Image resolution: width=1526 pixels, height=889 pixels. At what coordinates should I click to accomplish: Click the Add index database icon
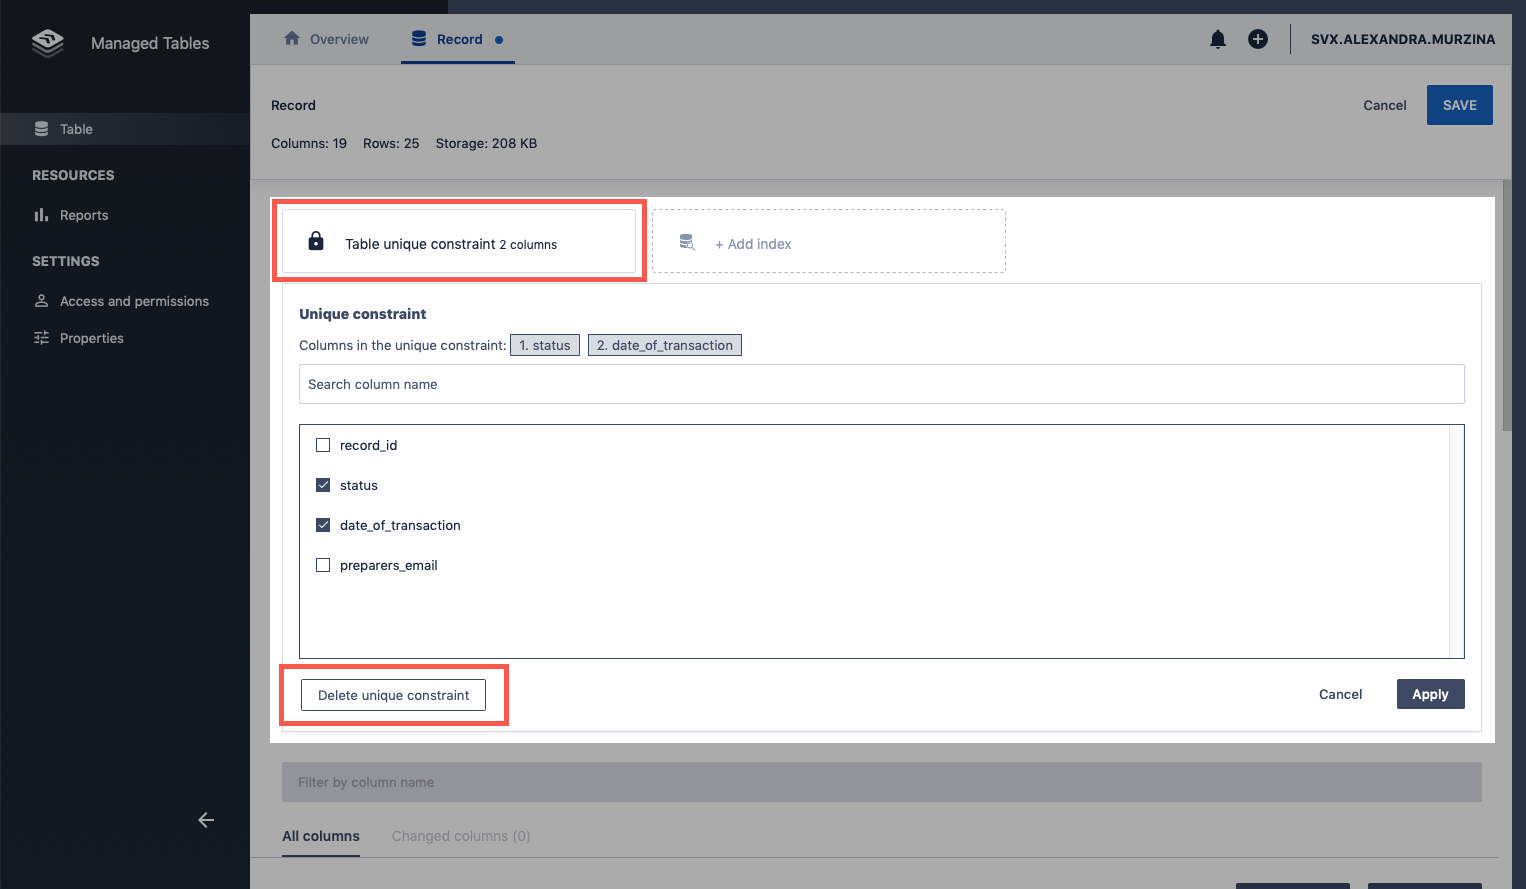687,242
